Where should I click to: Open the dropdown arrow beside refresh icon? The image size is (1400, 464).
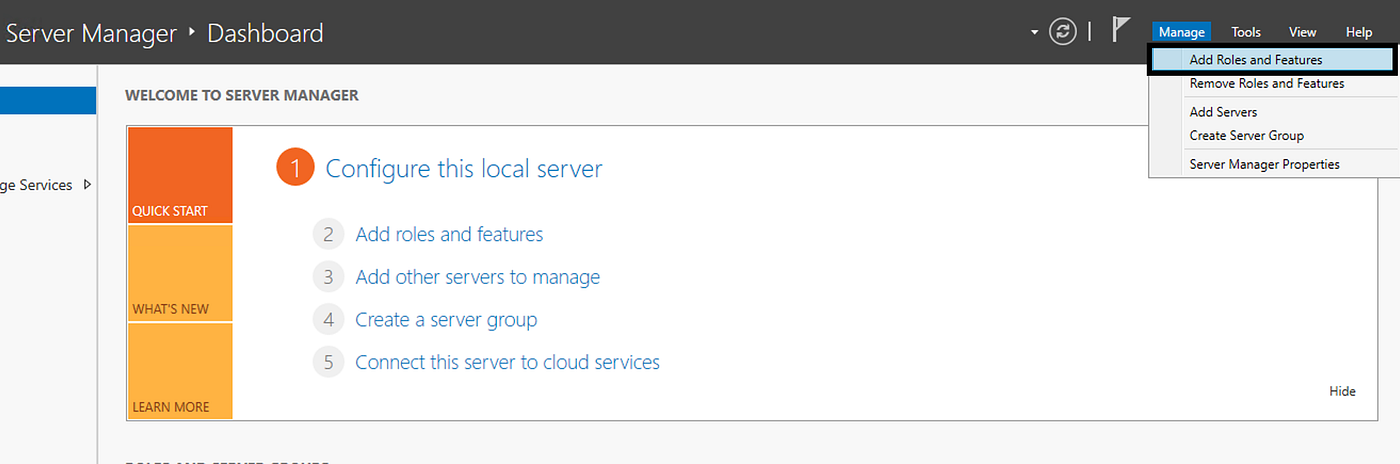[x=1035, y=33]
